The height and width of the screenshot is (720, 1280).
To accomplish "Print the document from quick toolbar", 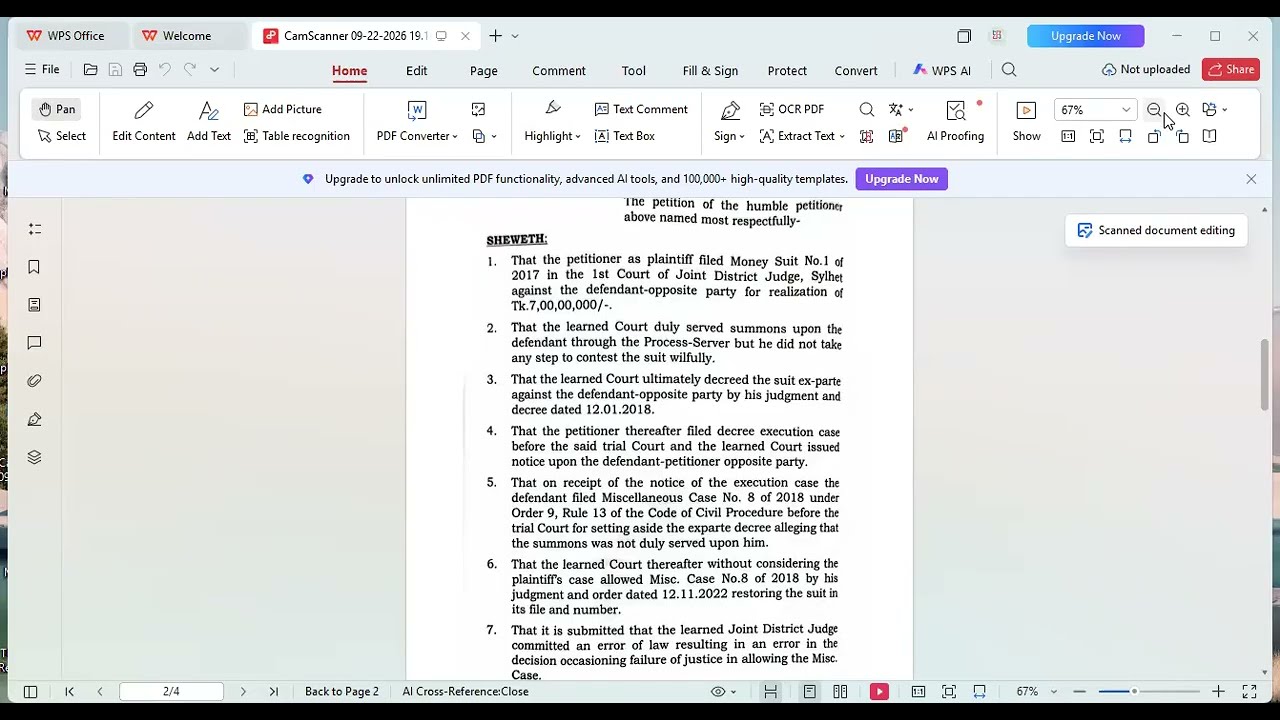I will [x=140, y=70].
